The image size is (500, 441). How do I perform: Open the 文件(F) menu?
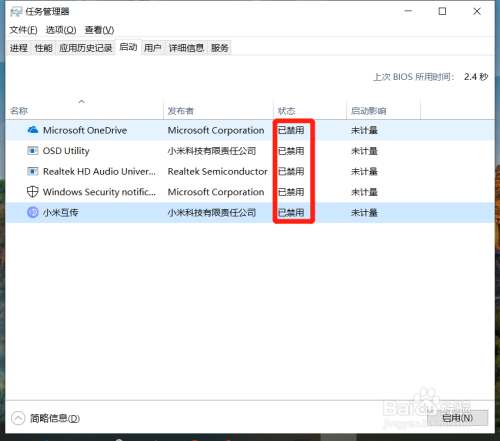[23, 30]
